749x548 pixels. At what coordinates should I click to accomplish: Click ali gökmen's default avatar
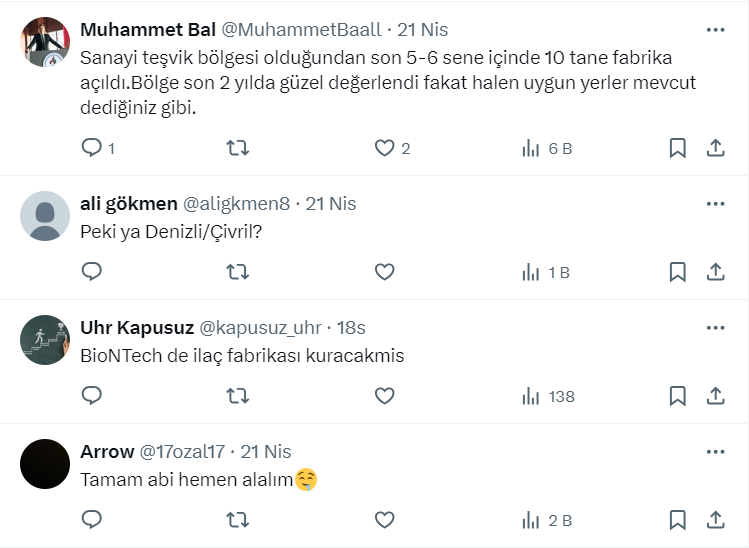coord(45,215)
